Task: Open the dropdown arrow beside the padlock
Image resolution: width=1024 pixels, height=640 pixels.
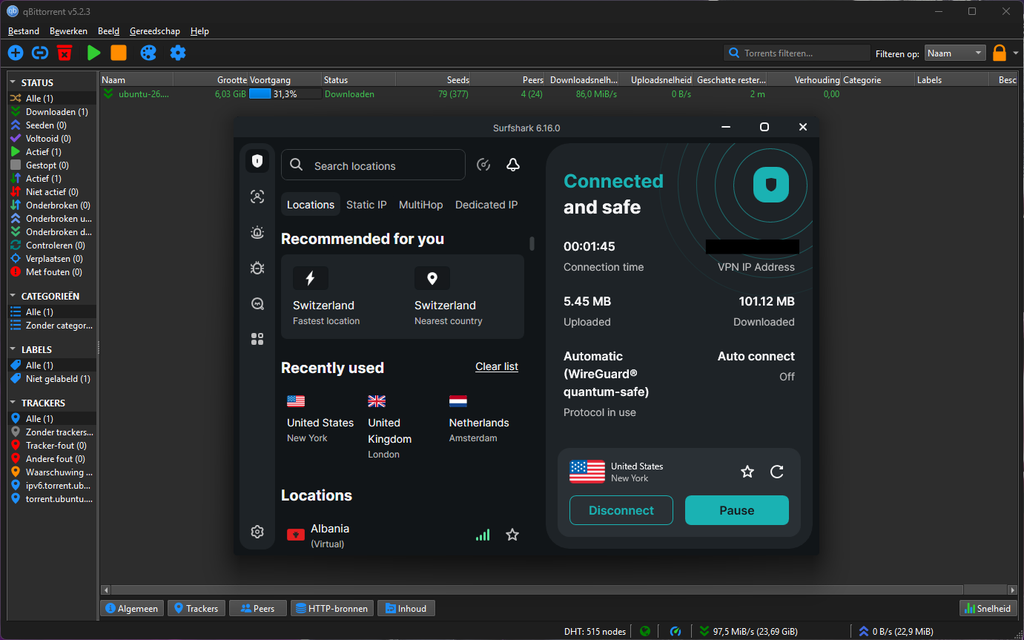Action: tap(1016, 53)
